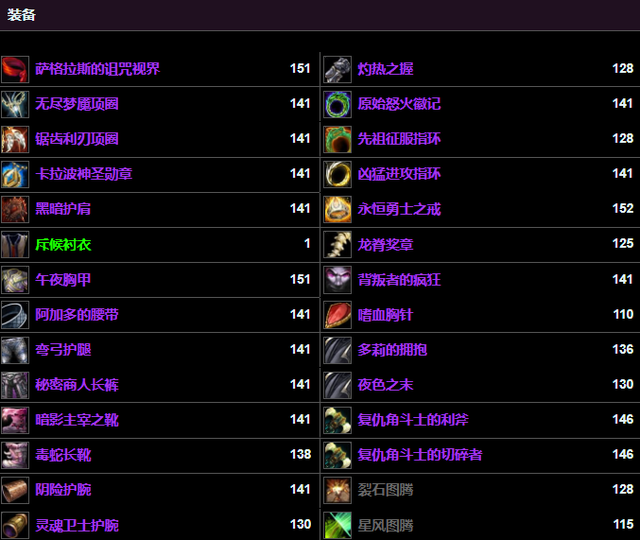Click the 多莉的拥抱 cloak icon
Image resolution: width=640 pixels, height=540 pixels.
[x=338, y=350]
